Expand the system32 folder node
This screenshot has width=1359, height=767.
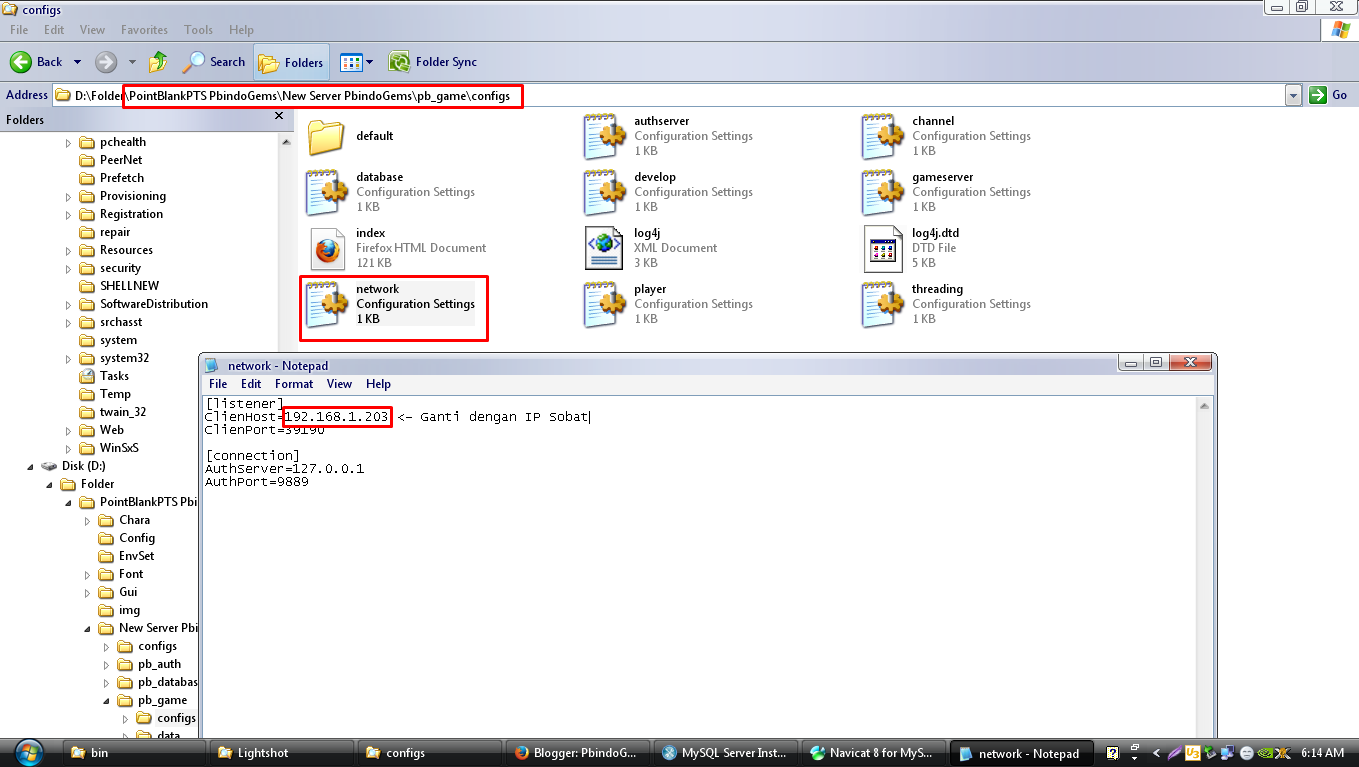coord(69,358)
